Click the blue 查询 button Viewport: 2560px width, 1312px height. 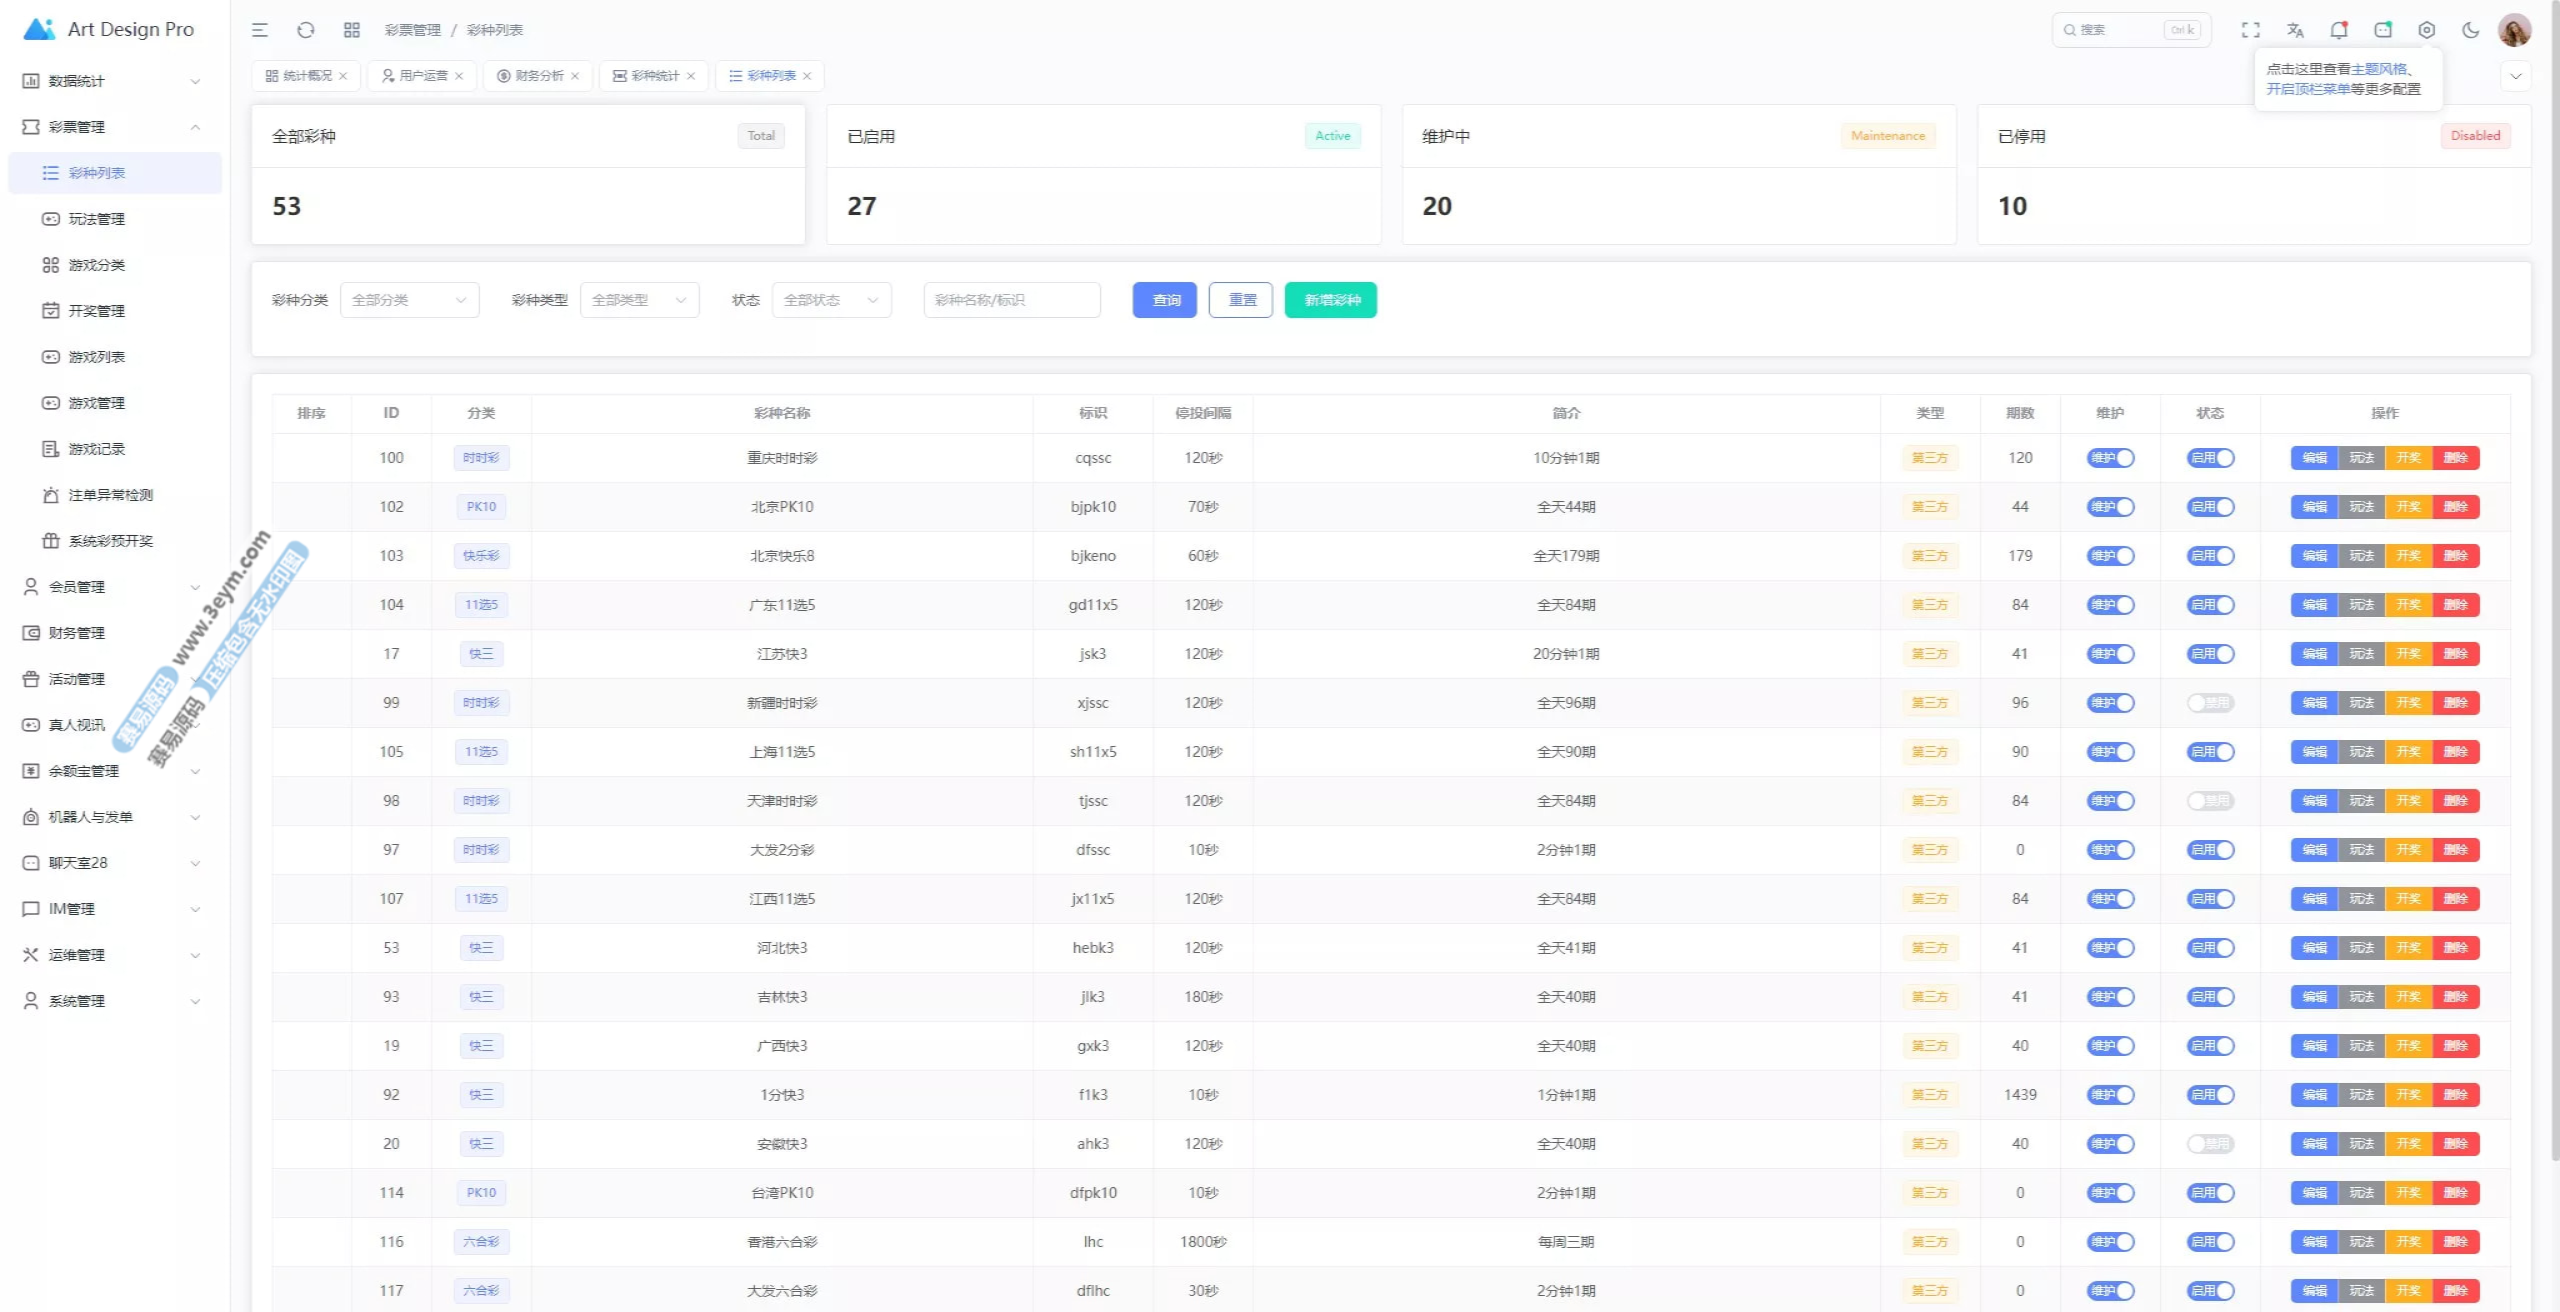tap(1164, 300)
